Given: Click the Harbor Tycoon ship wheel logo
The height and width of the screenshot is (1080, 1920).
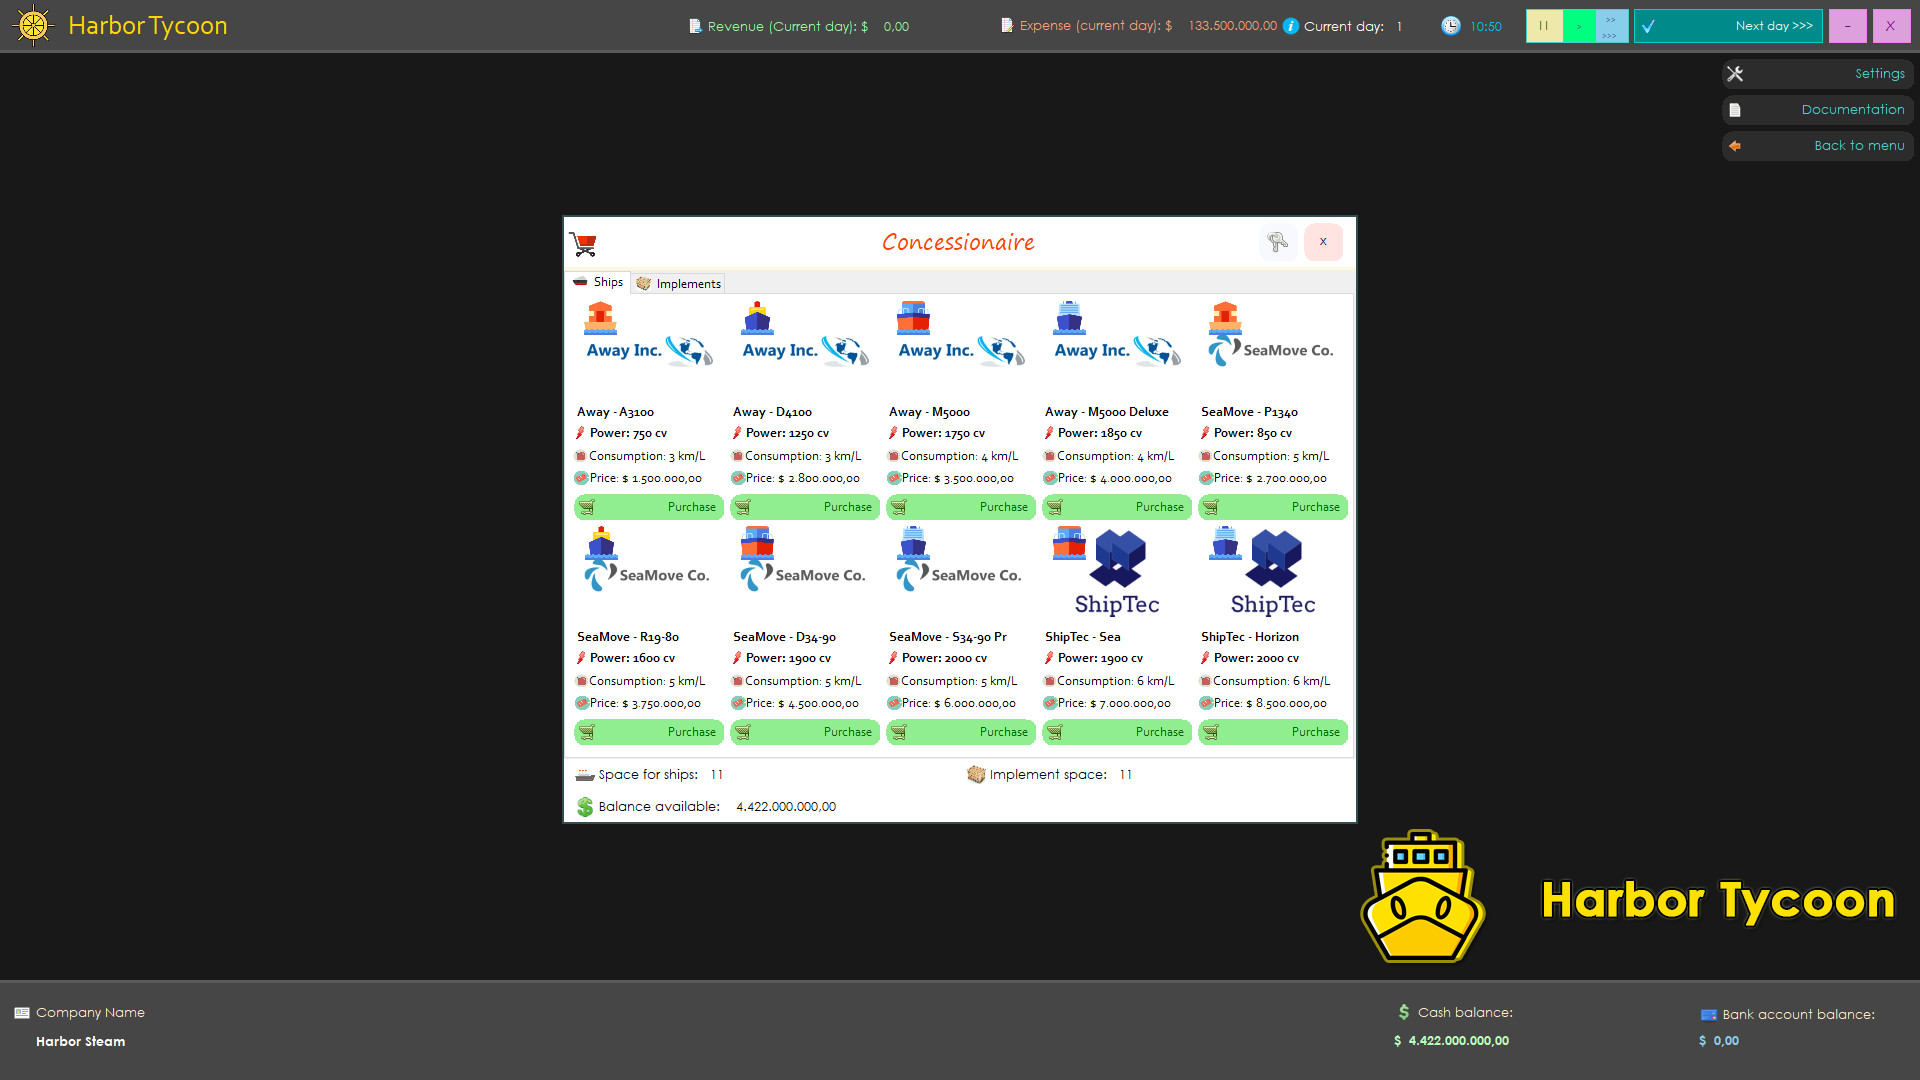Looking at the screenshot, I should click(x=33, y=25).
